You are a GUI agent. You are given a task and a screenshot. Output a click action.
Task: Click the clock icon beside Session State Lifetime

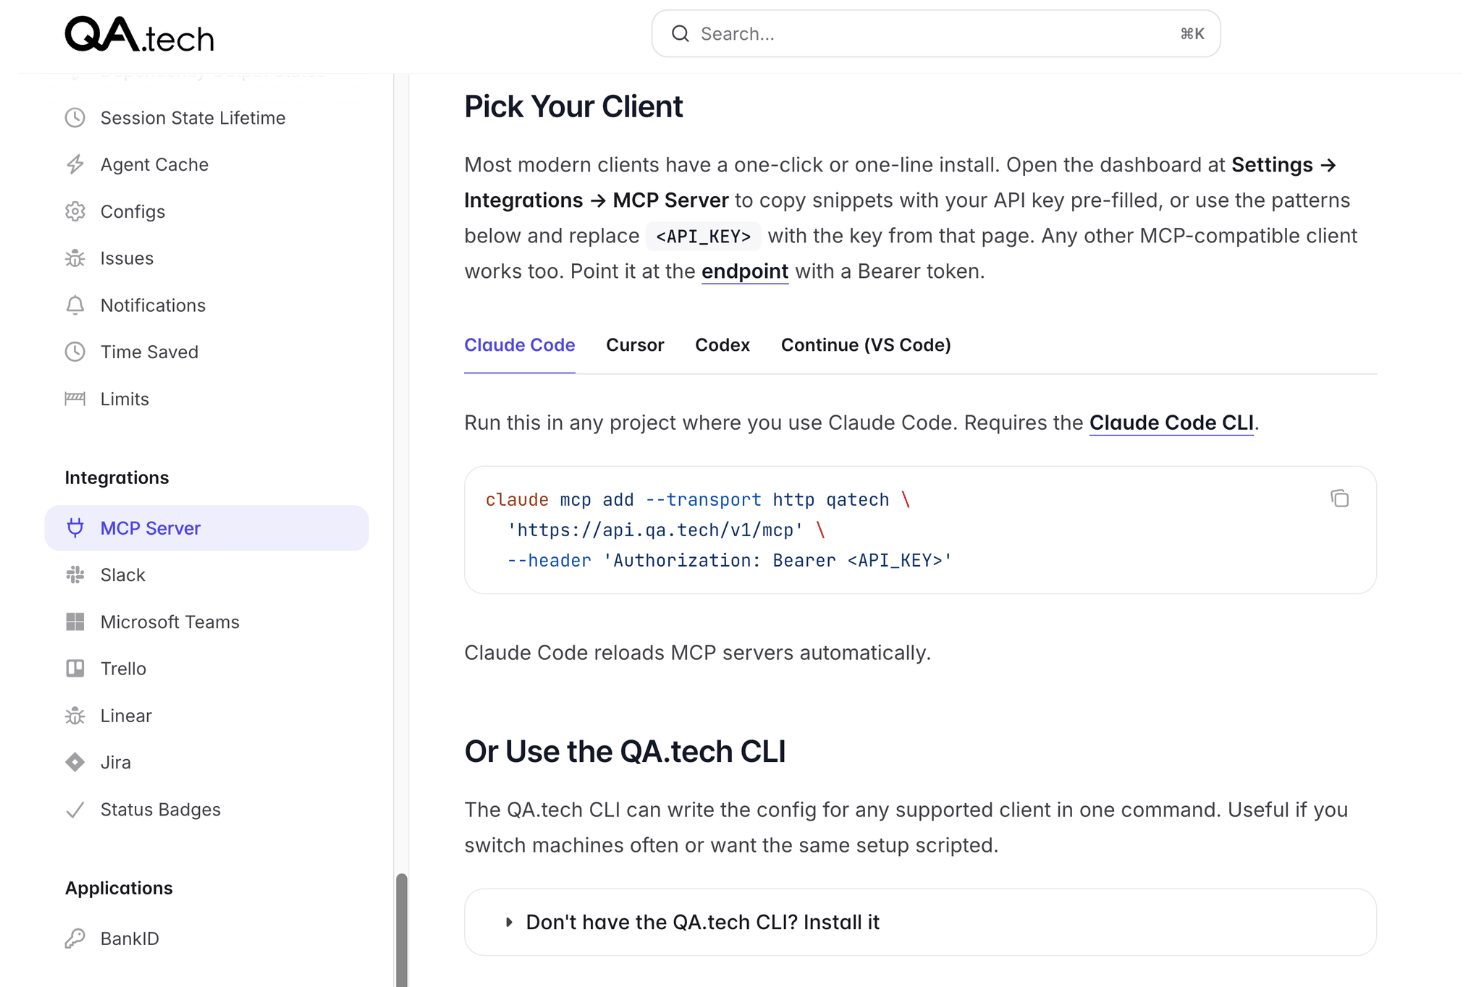pyautogui.click(x=75, y=118)
